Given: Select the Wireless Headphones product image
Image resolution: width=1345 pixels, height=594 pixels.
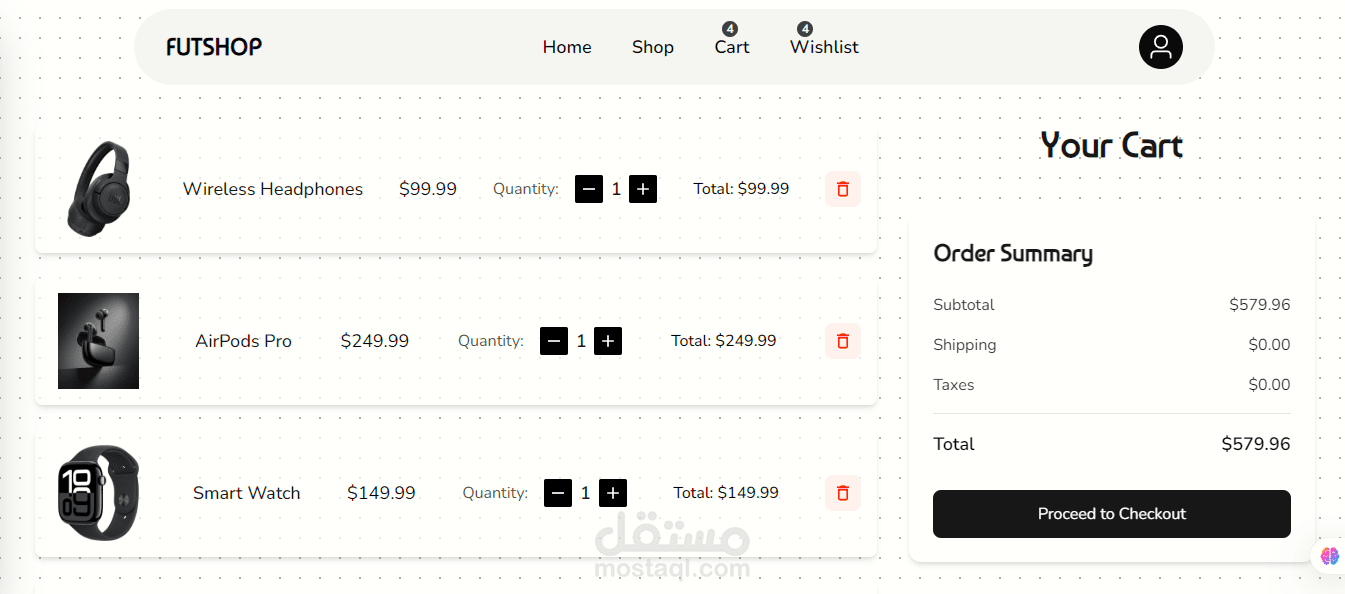Looking at the screenshot, I should tap(98, 189).
